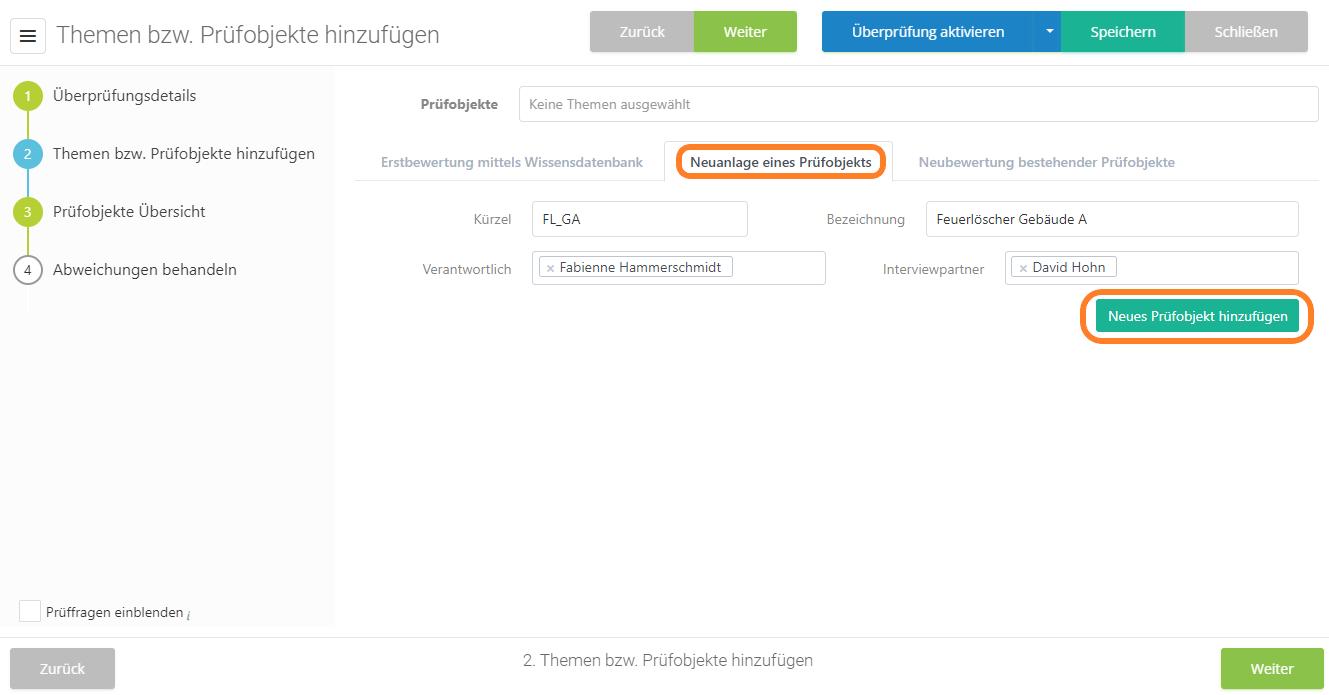The image size is (1329, 695).
Task: Click into Bezeichnung input field
Action: click(1111, 219)
